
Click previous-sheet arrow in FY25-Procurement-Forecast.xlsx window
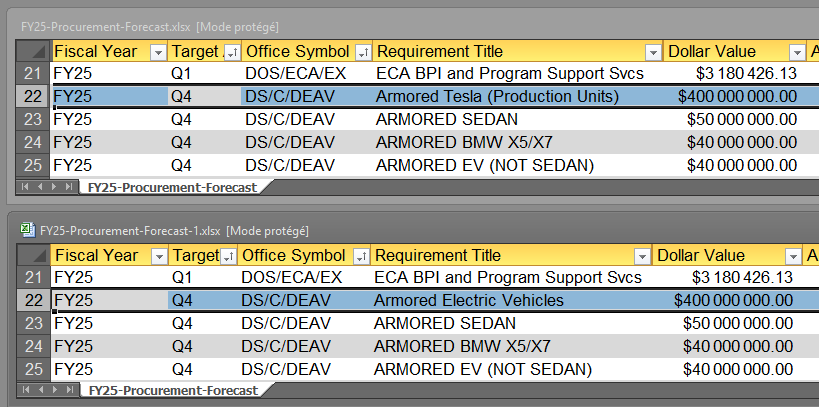[38, 186]
